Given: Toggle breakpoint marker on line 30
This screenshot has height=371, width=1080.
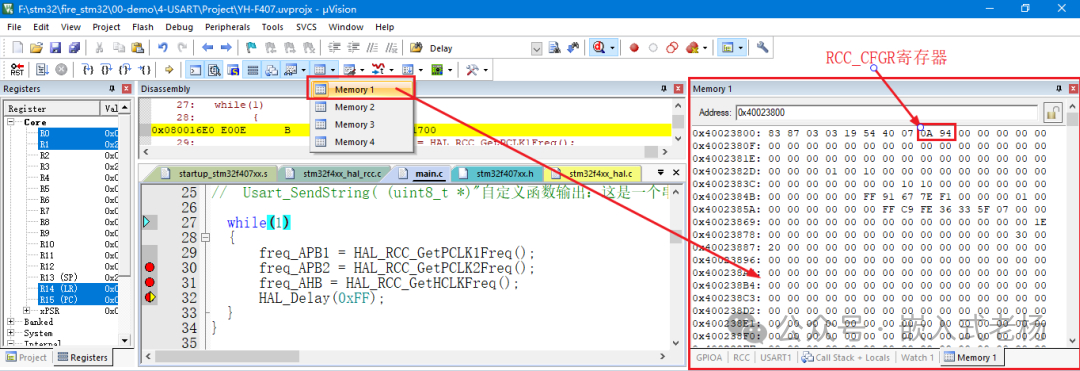Looking at the screenshot, I should tap(149, 267).
